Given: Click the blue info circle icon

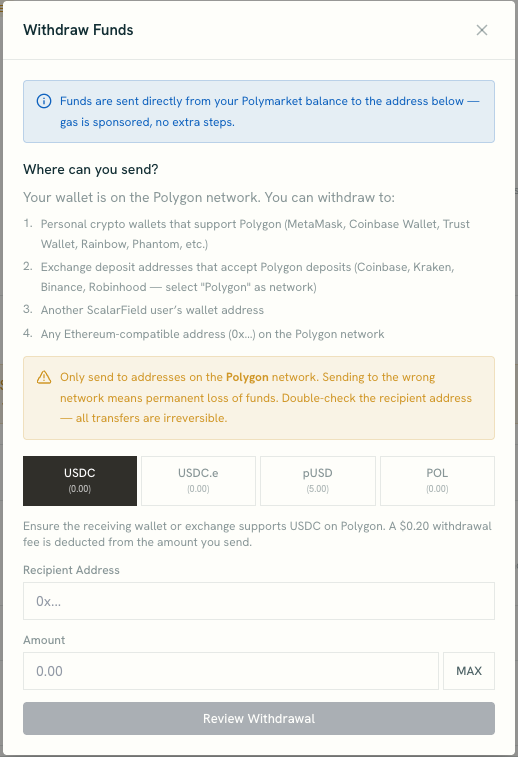Looking at the screenshot, I should (44, 101).
